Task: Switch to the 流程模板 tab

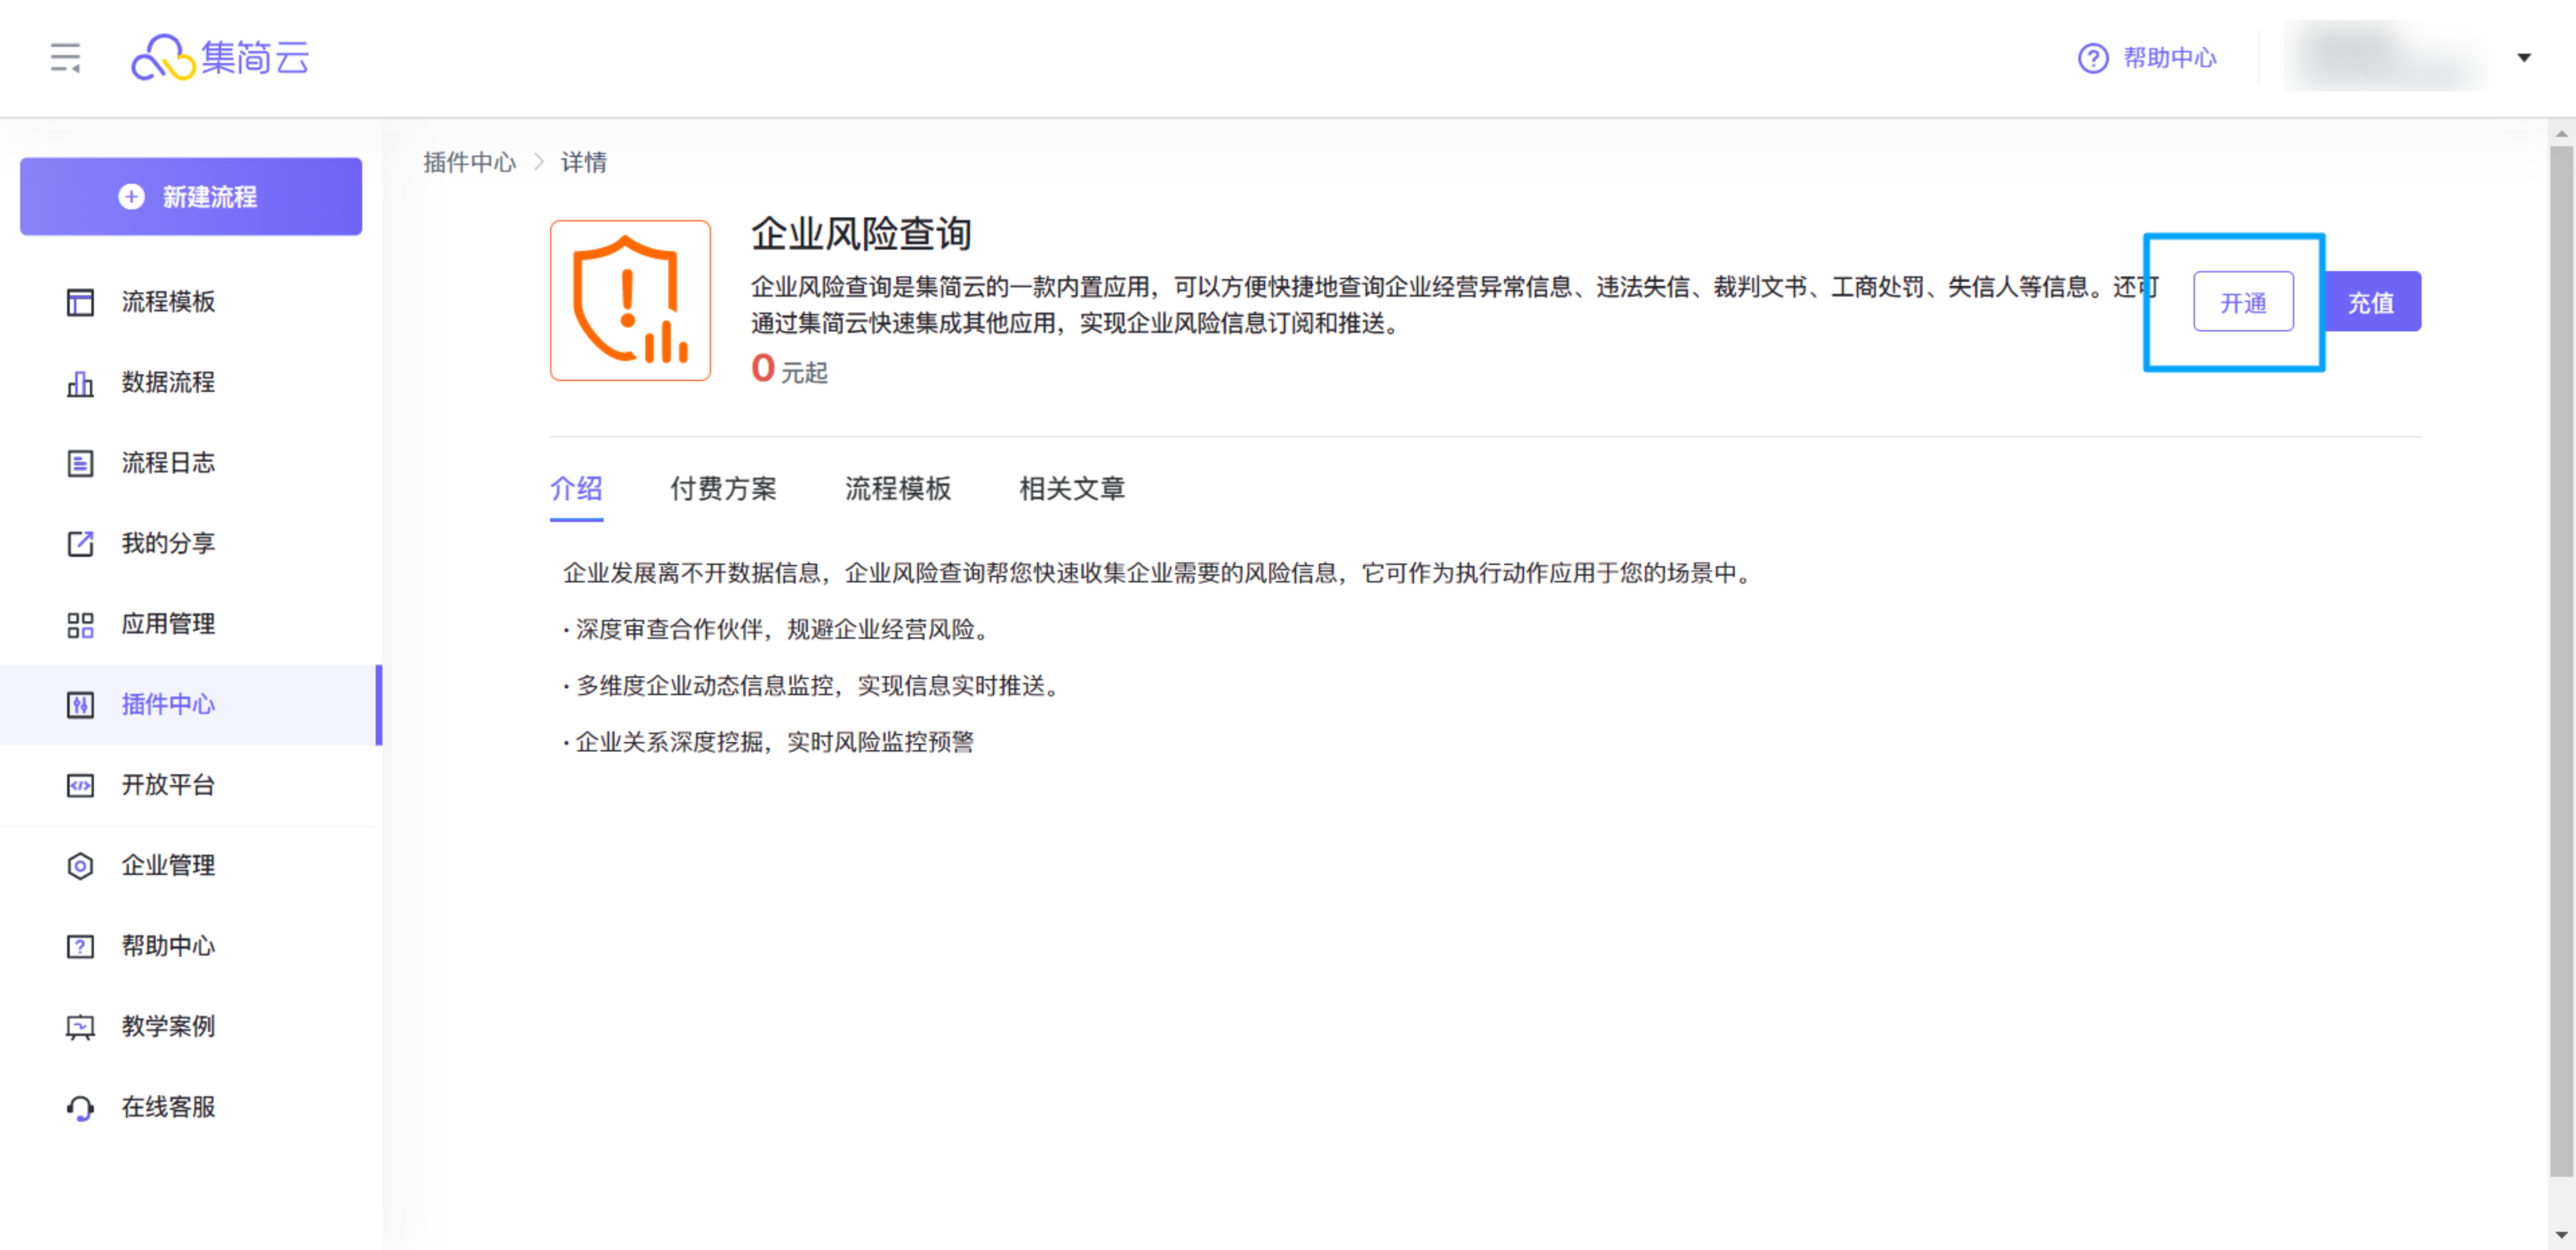Action: 898,489
